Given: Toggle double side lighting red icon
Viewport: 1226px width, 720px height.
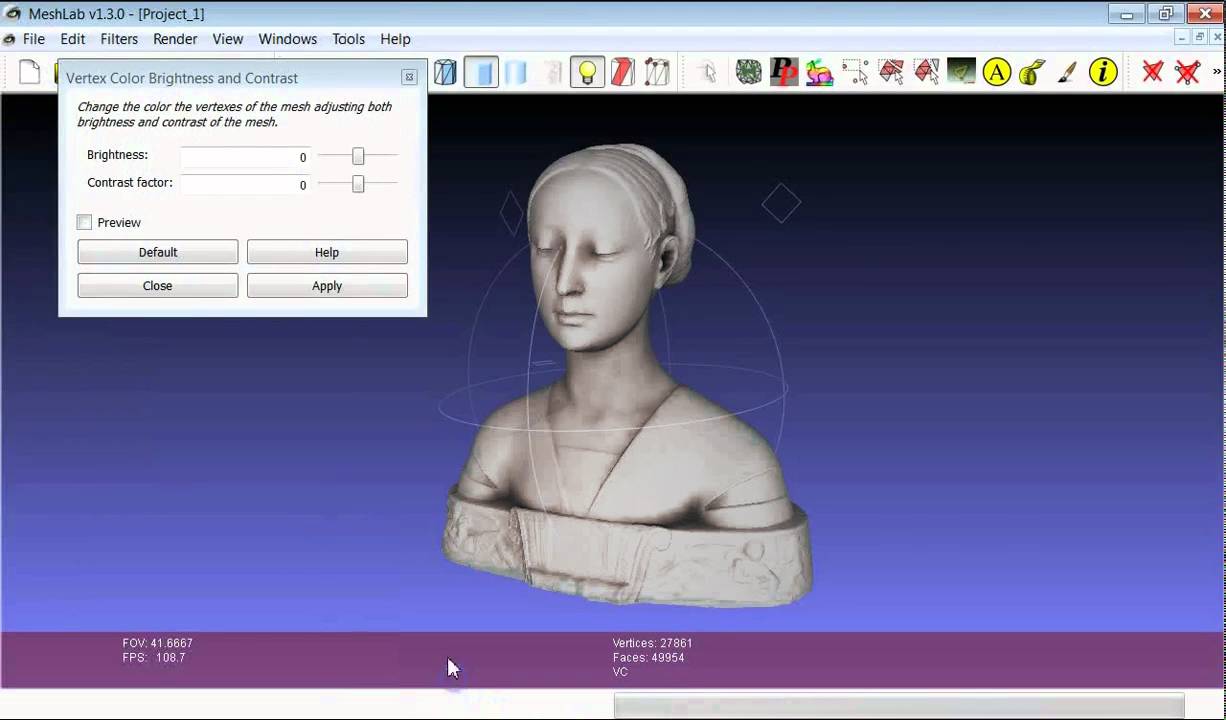Looking at the screenshot, I should pos(623,72).
